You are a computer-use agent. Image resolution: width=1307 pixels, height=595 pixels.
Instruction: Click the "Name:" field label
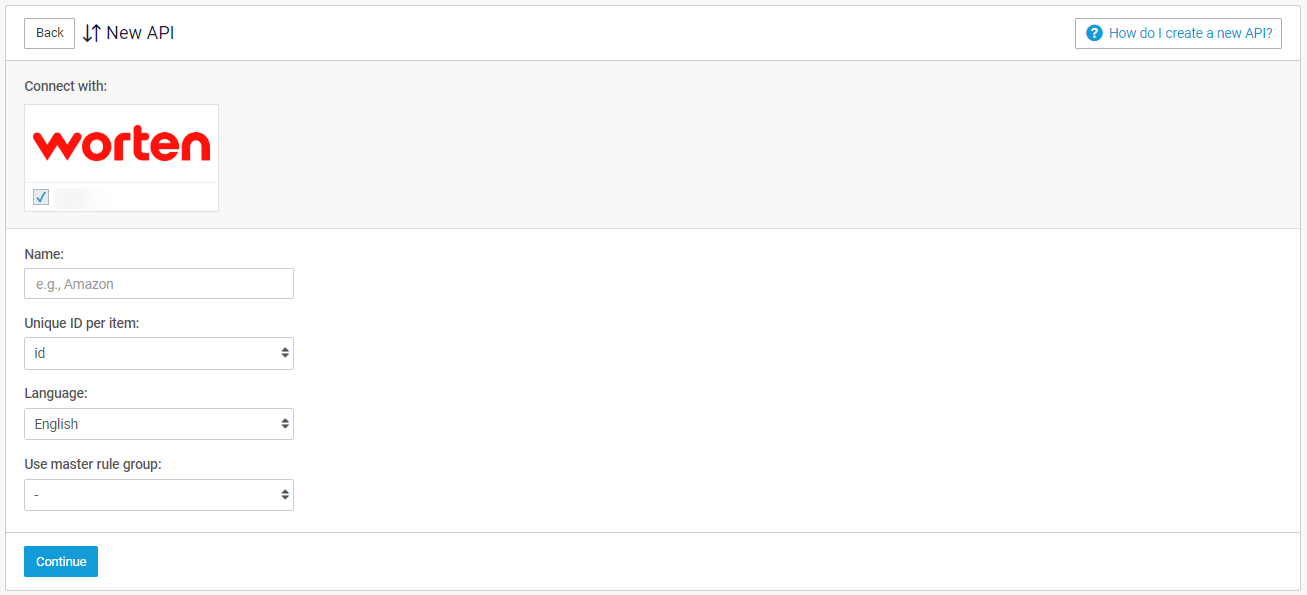coord(44,255)
